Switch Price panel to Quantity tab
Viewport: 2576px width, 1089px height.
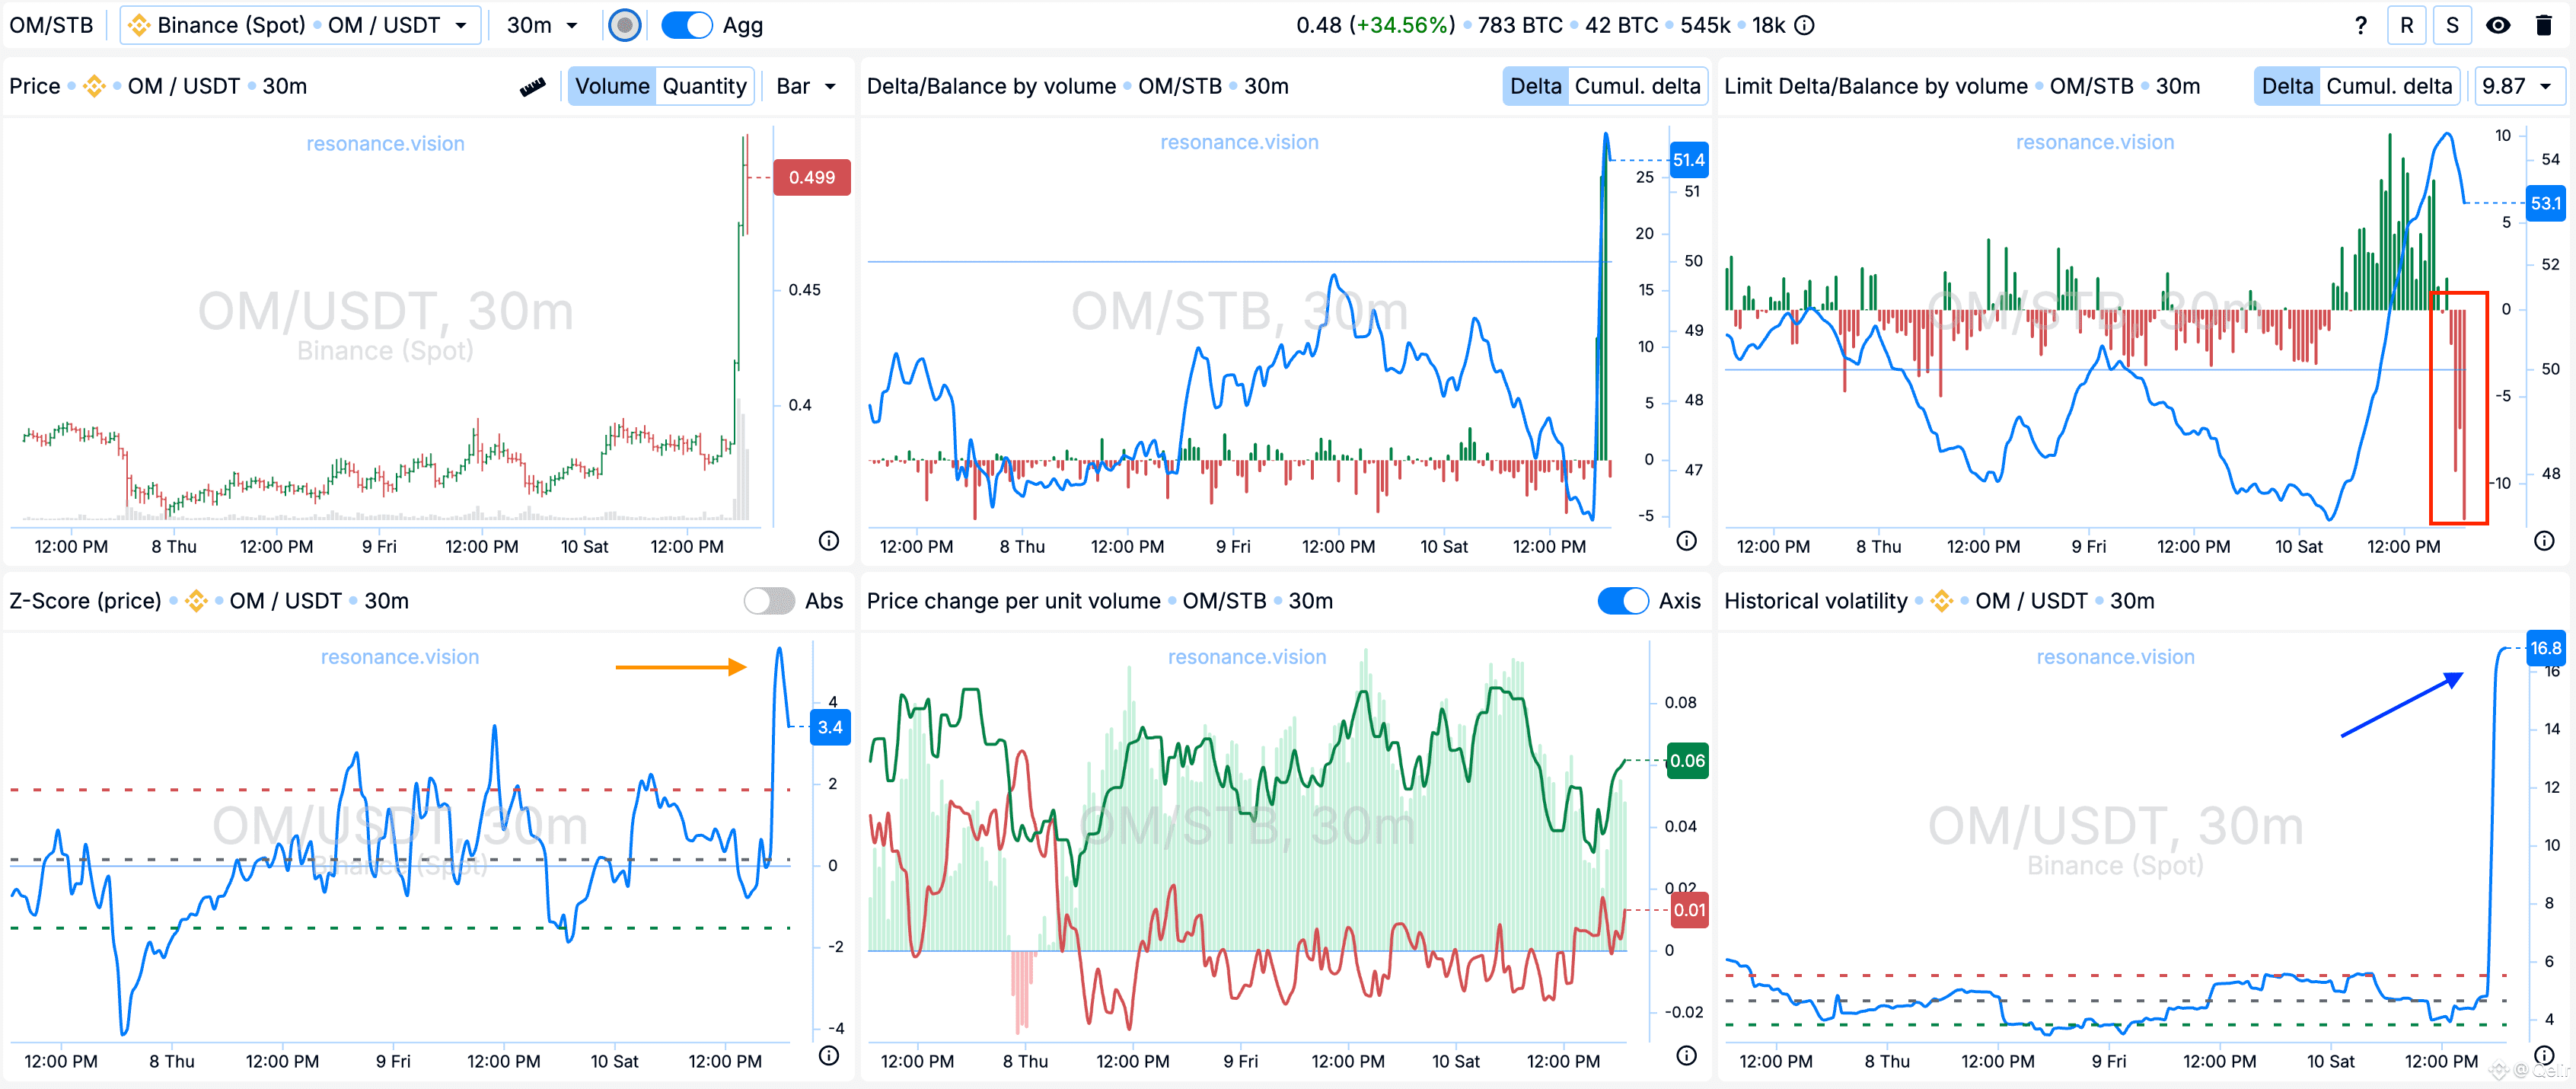click(x=704, y=86)
